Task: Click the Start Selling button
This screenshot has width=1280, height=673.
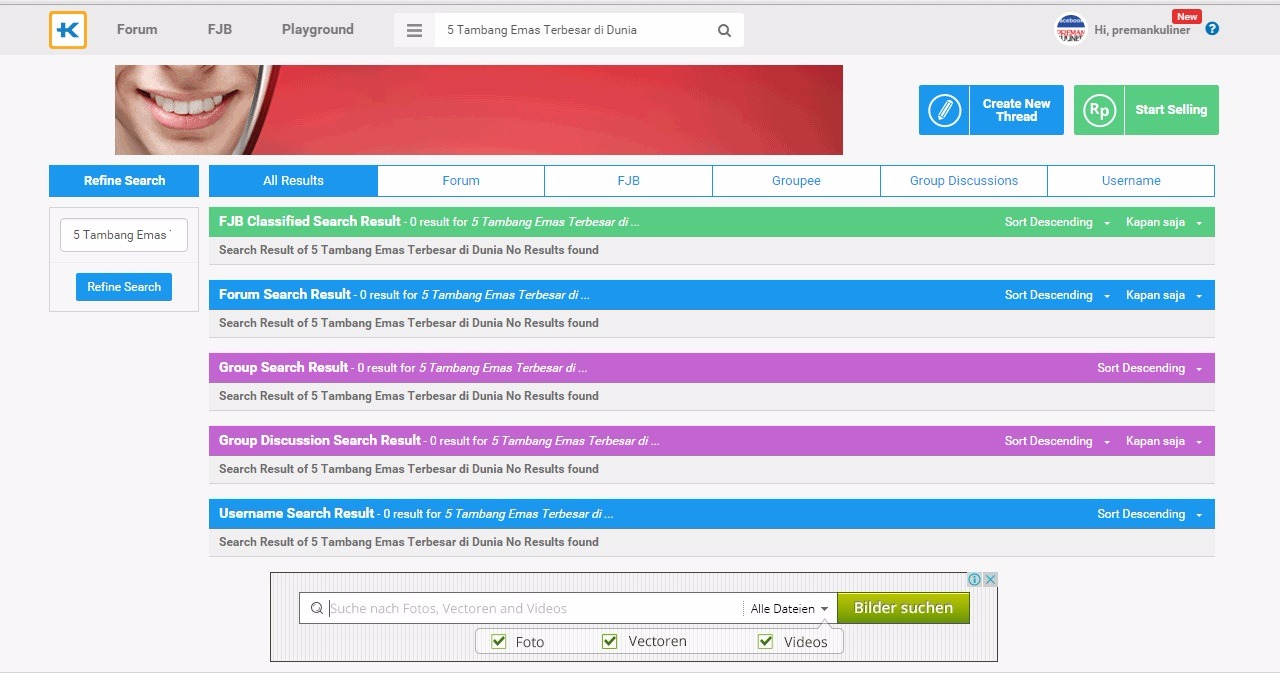Action: tap(1146, 110)
